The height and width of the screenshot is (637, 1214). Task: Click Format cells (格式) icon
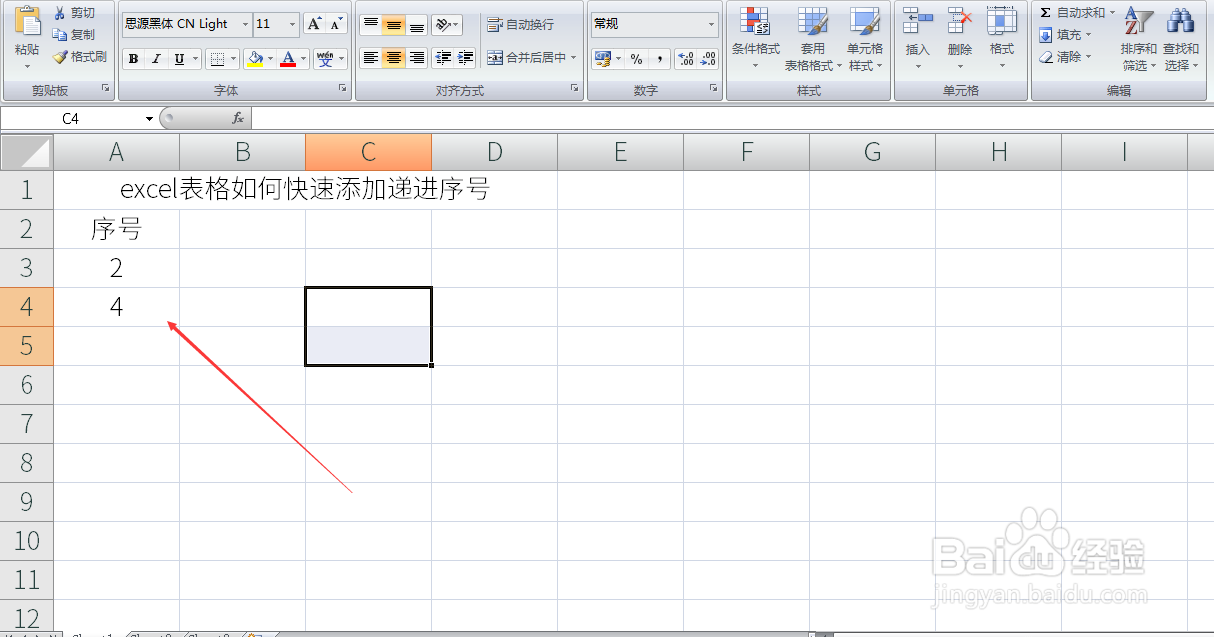(x=1001, y=21)
